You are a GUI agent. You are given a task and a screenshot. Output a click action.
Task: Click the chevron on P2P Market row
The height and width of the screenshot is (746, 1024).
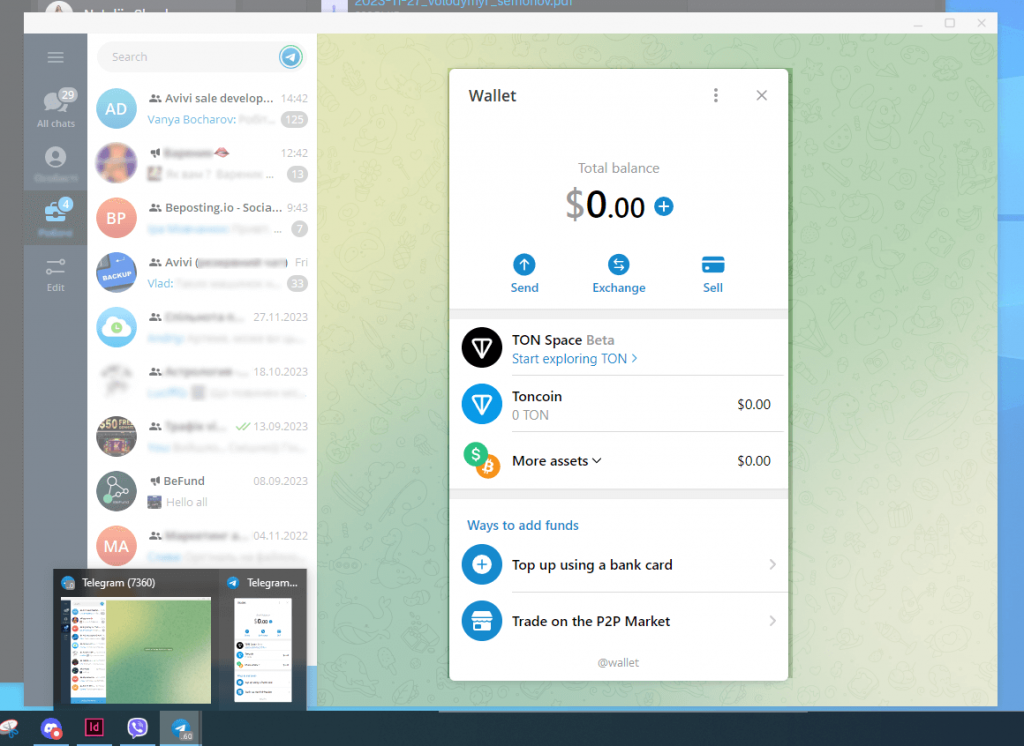click(773, 621)
